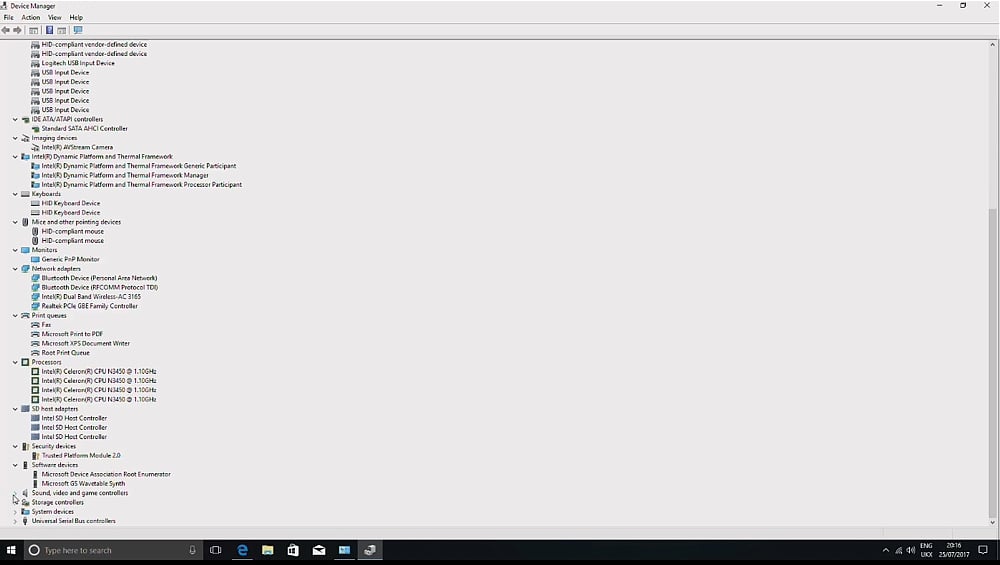Click the scrollbar down arrow

pyautogui.click(x=992, y=522)
